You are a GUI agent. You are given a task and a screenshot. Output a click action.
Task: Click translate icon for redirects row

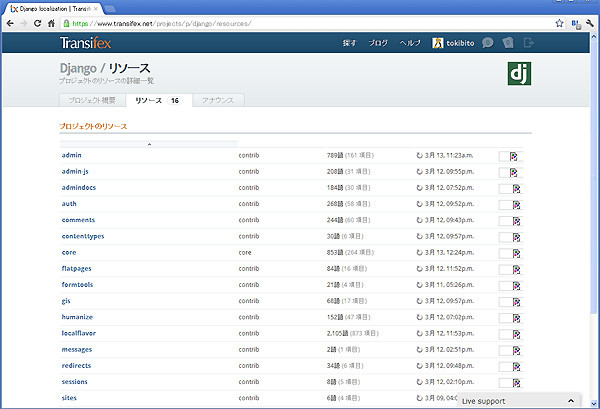tap(516, 367)
